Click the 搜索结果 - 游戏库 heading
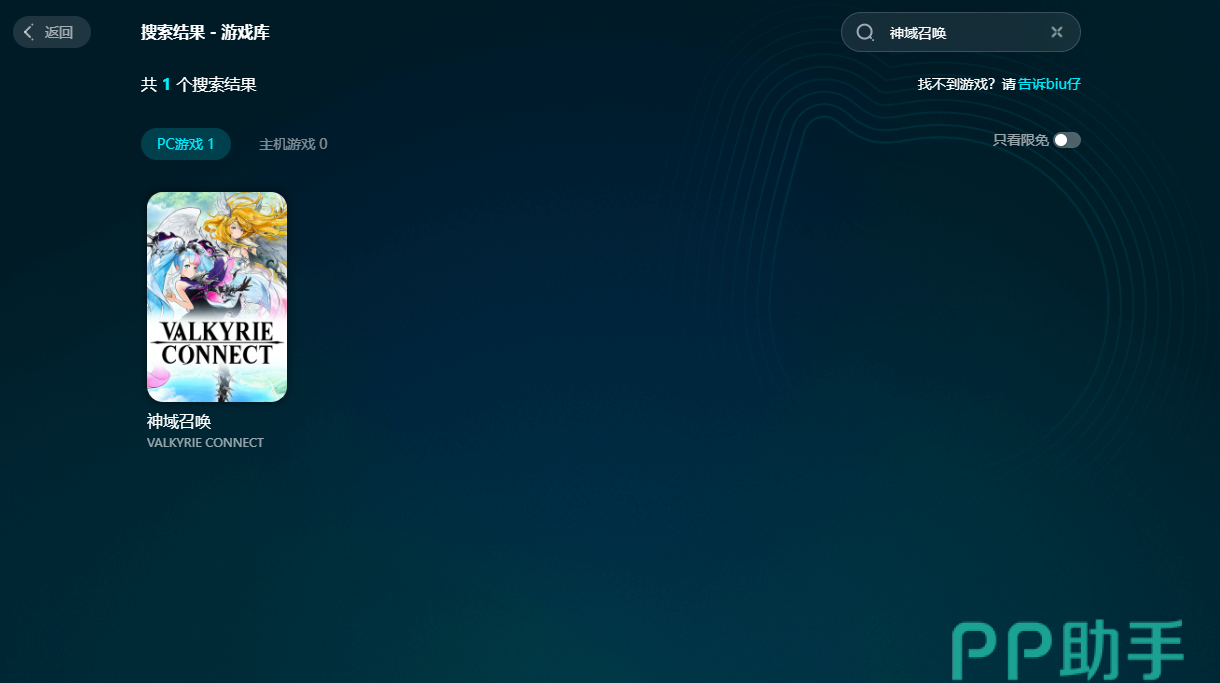1220x683 pixels. click(205, 32)
